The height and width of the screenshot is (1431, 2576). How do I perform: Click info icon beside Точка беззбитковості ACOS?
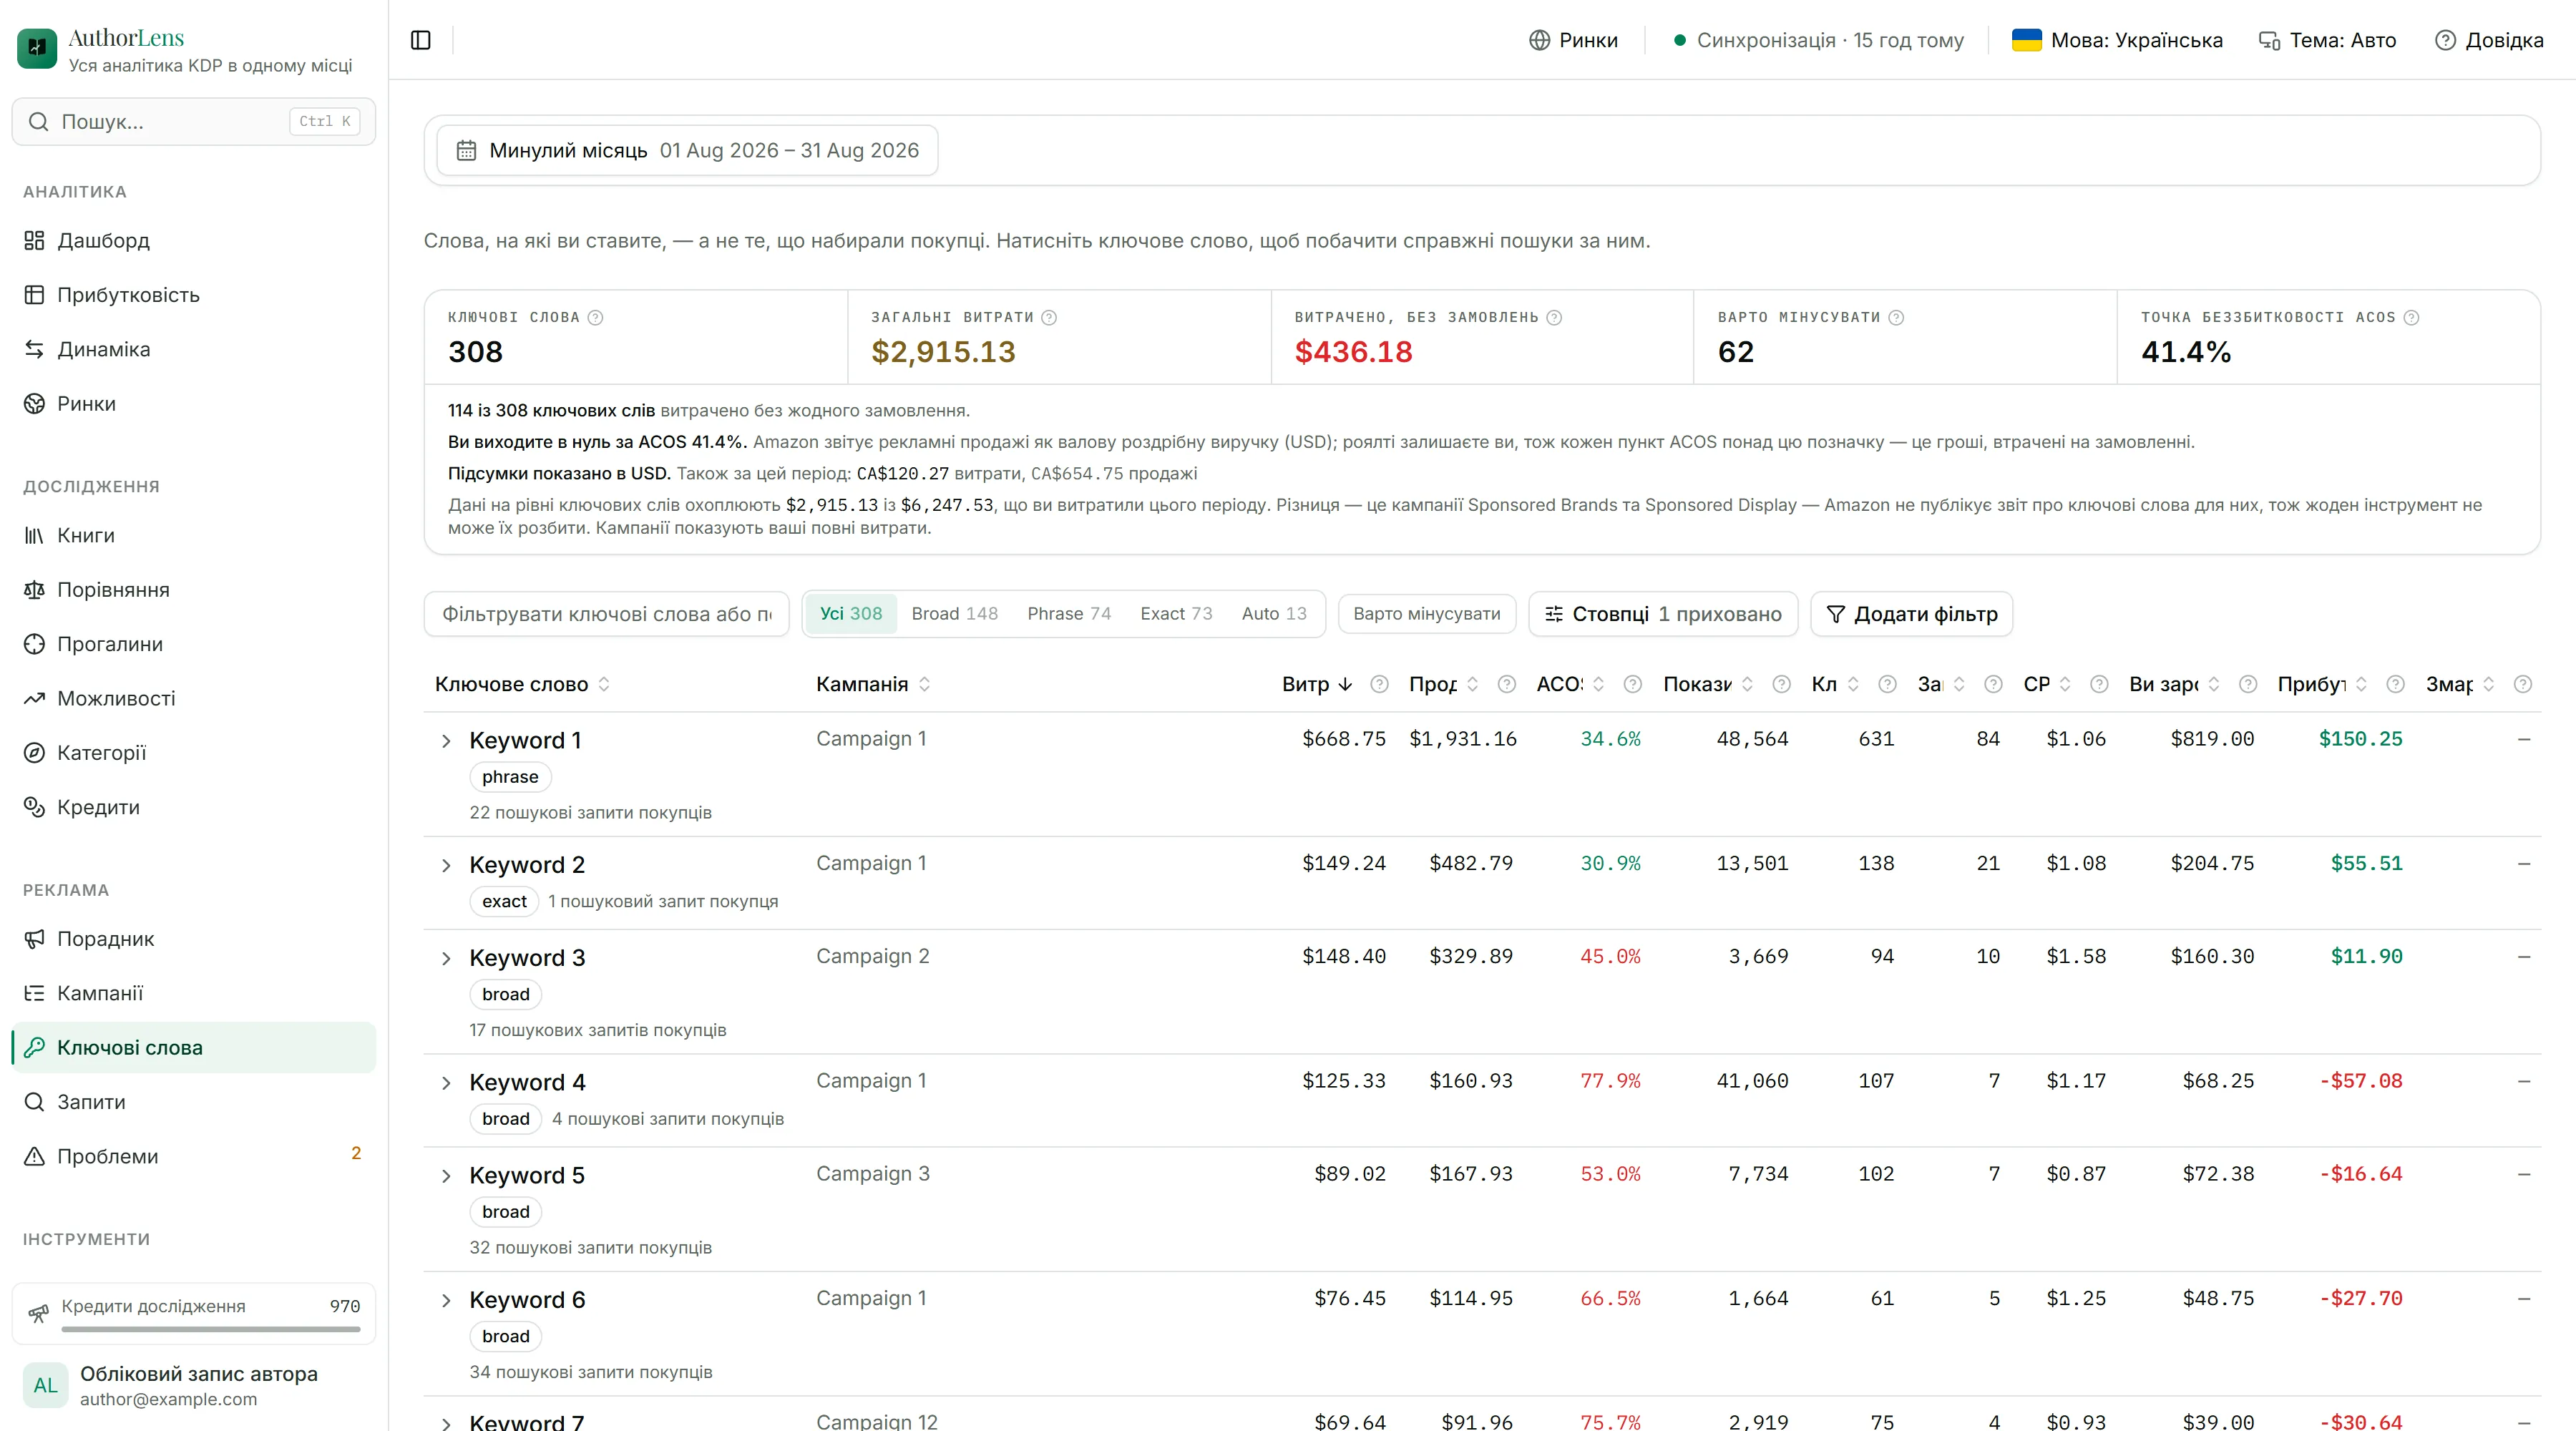(2411, 317)
